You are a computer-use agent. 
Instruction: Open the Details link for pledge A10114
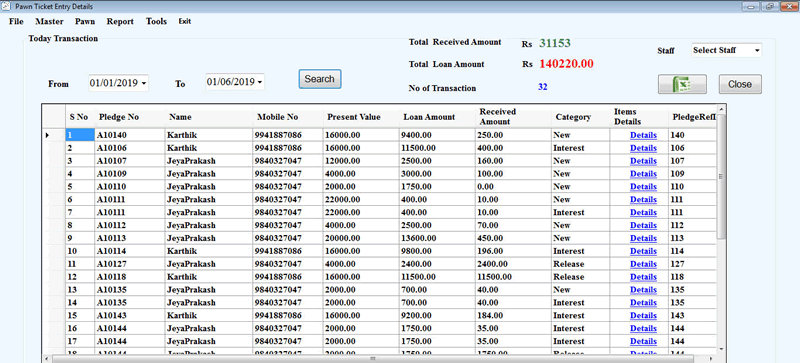point(643,251)
